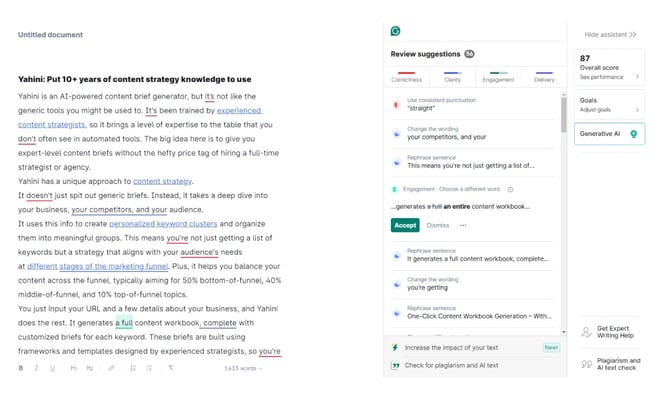The image size is (666, 400).
Task: Click the blue icon beside "It generates a full content"
Action: pyautogui.click(x=397, y=256)
